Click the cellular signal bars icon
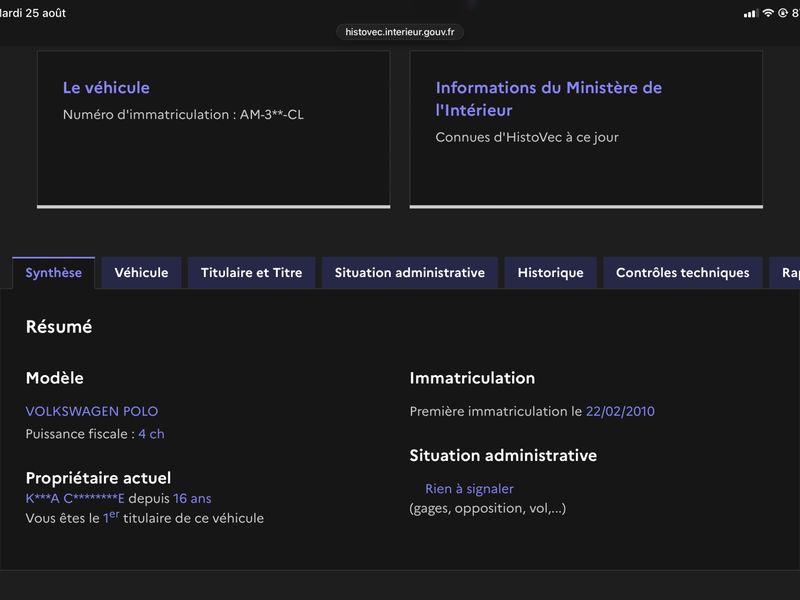Viewport: 800px width, 600px height. tap(751, 14)
